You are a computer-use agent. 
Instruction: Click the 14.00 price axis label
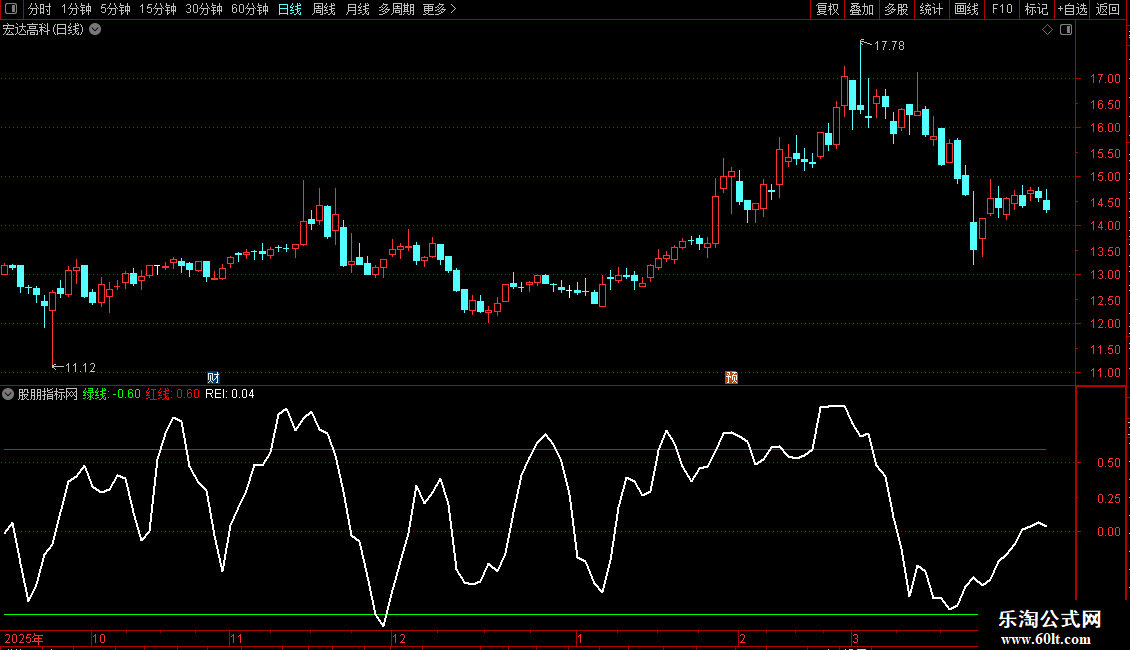[x=1105, y=226]
